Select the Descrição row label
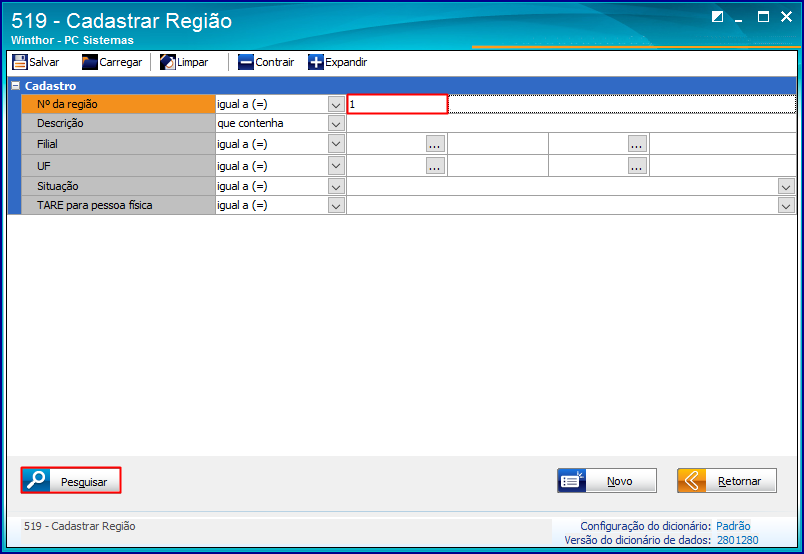 coord(118,123)
